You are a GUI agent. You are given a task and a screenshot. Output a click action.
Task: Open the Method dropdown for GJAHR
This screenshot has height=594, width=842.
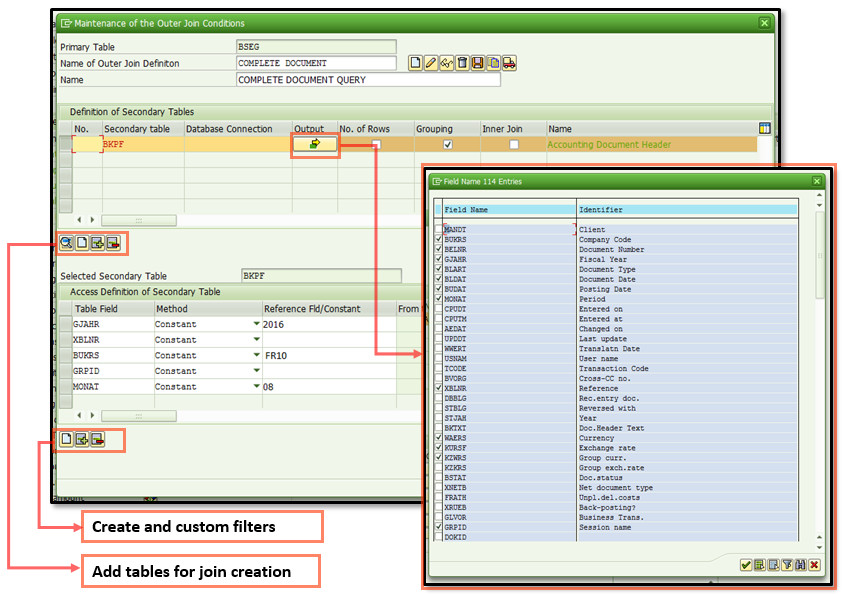[x=256, y=324]
